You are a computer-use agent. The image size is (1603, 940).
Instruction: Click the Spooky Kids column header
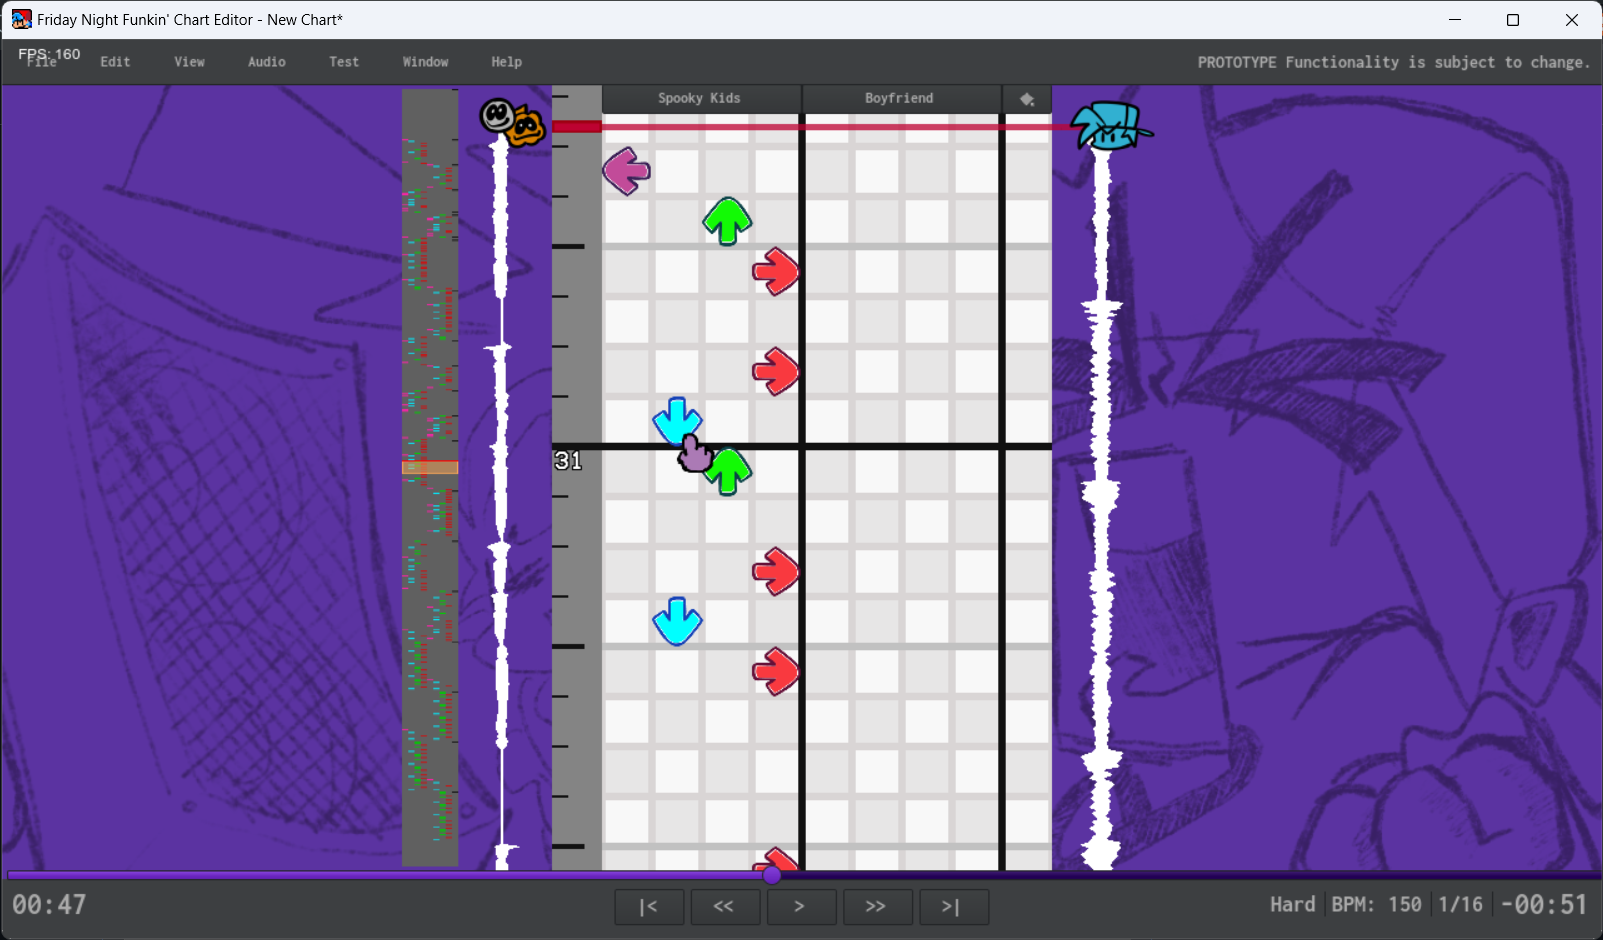pyautogui.click(x=700, y=99)
